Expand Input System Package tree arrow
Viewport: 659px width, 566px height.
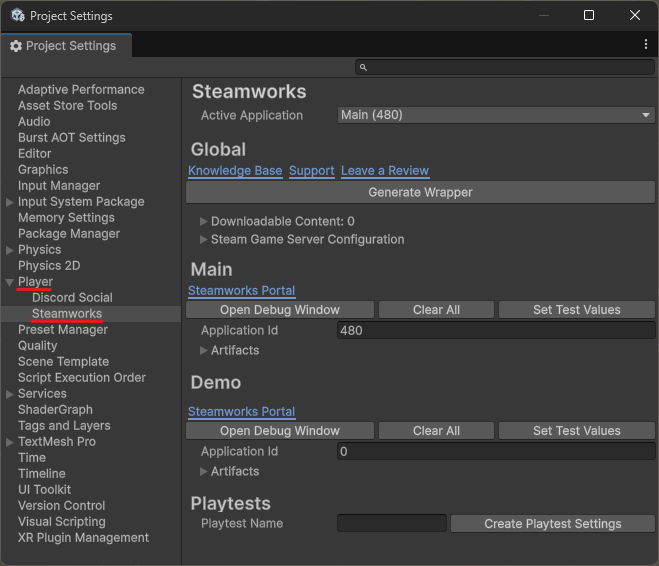10,202
